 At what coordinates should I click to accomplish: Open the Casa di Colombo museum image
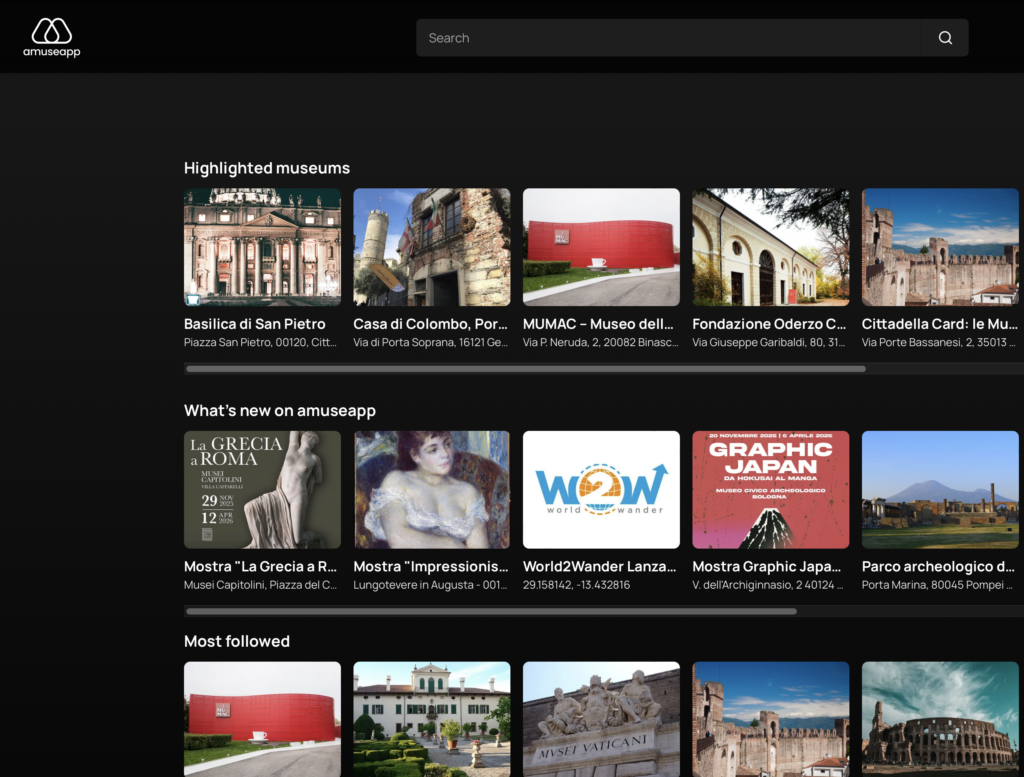pyautogui.click(x=432, y=247)
